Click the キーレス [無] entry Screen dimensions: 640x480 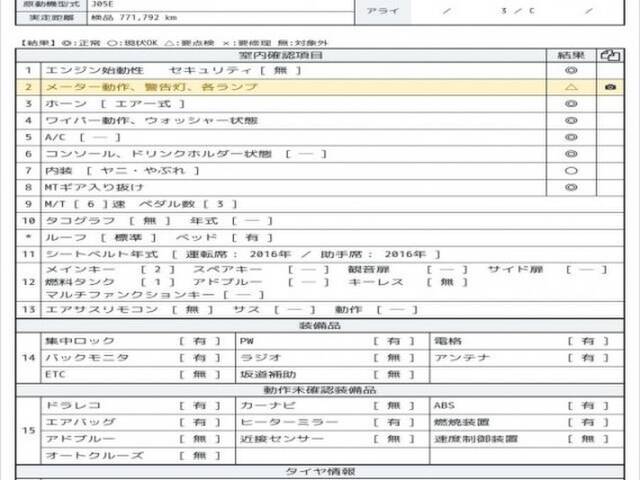coord(407,282)
